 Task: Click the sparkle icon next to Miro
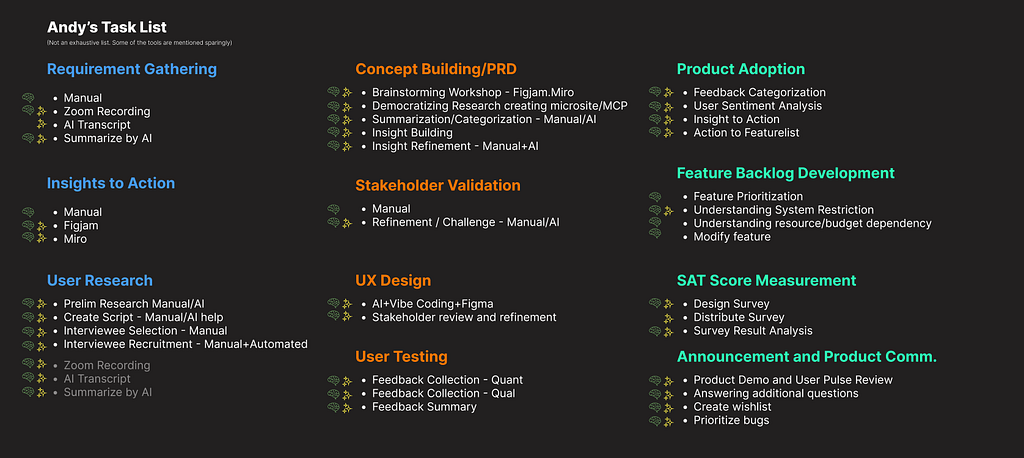click(x=42, y=239)
